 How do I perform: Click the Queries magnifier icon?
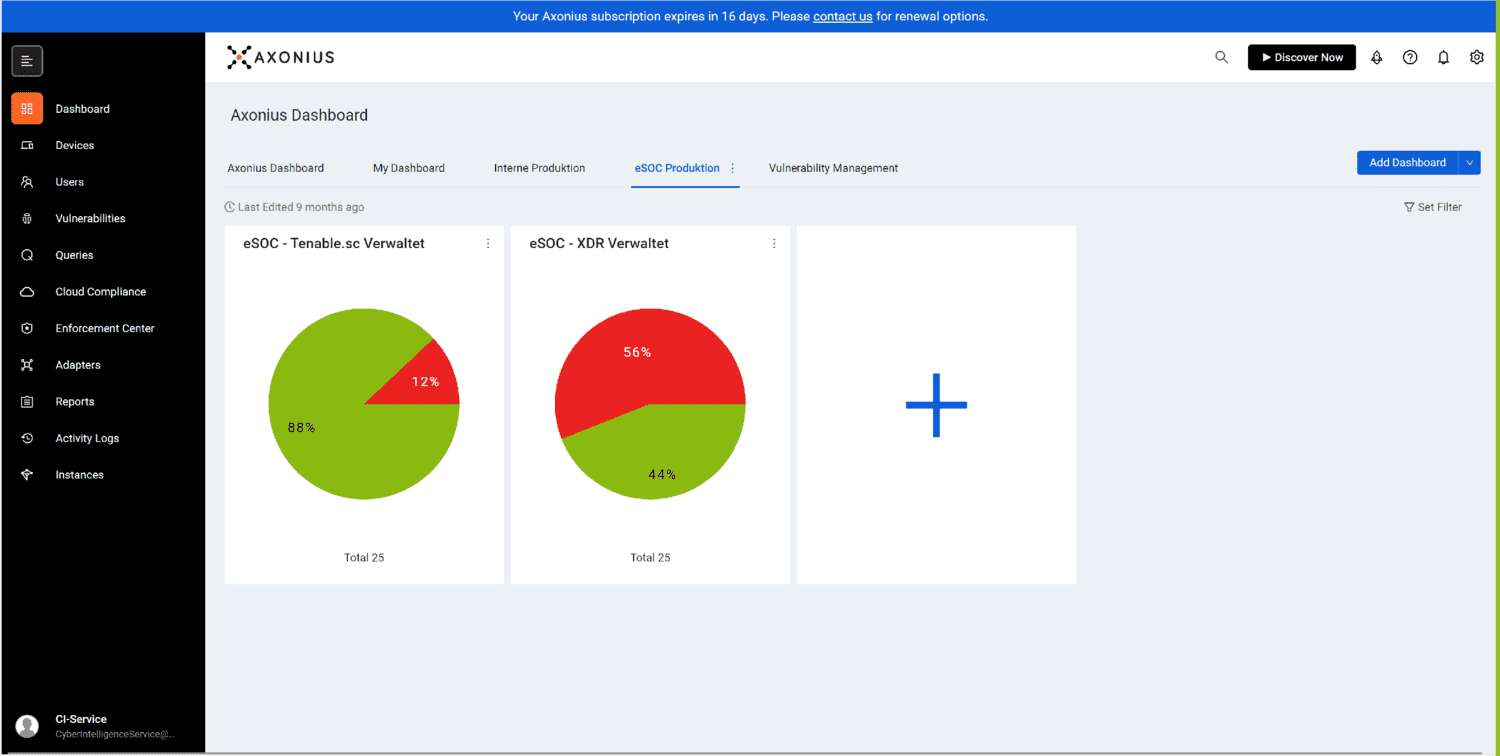pyautogui.click(x=27, y=255)
